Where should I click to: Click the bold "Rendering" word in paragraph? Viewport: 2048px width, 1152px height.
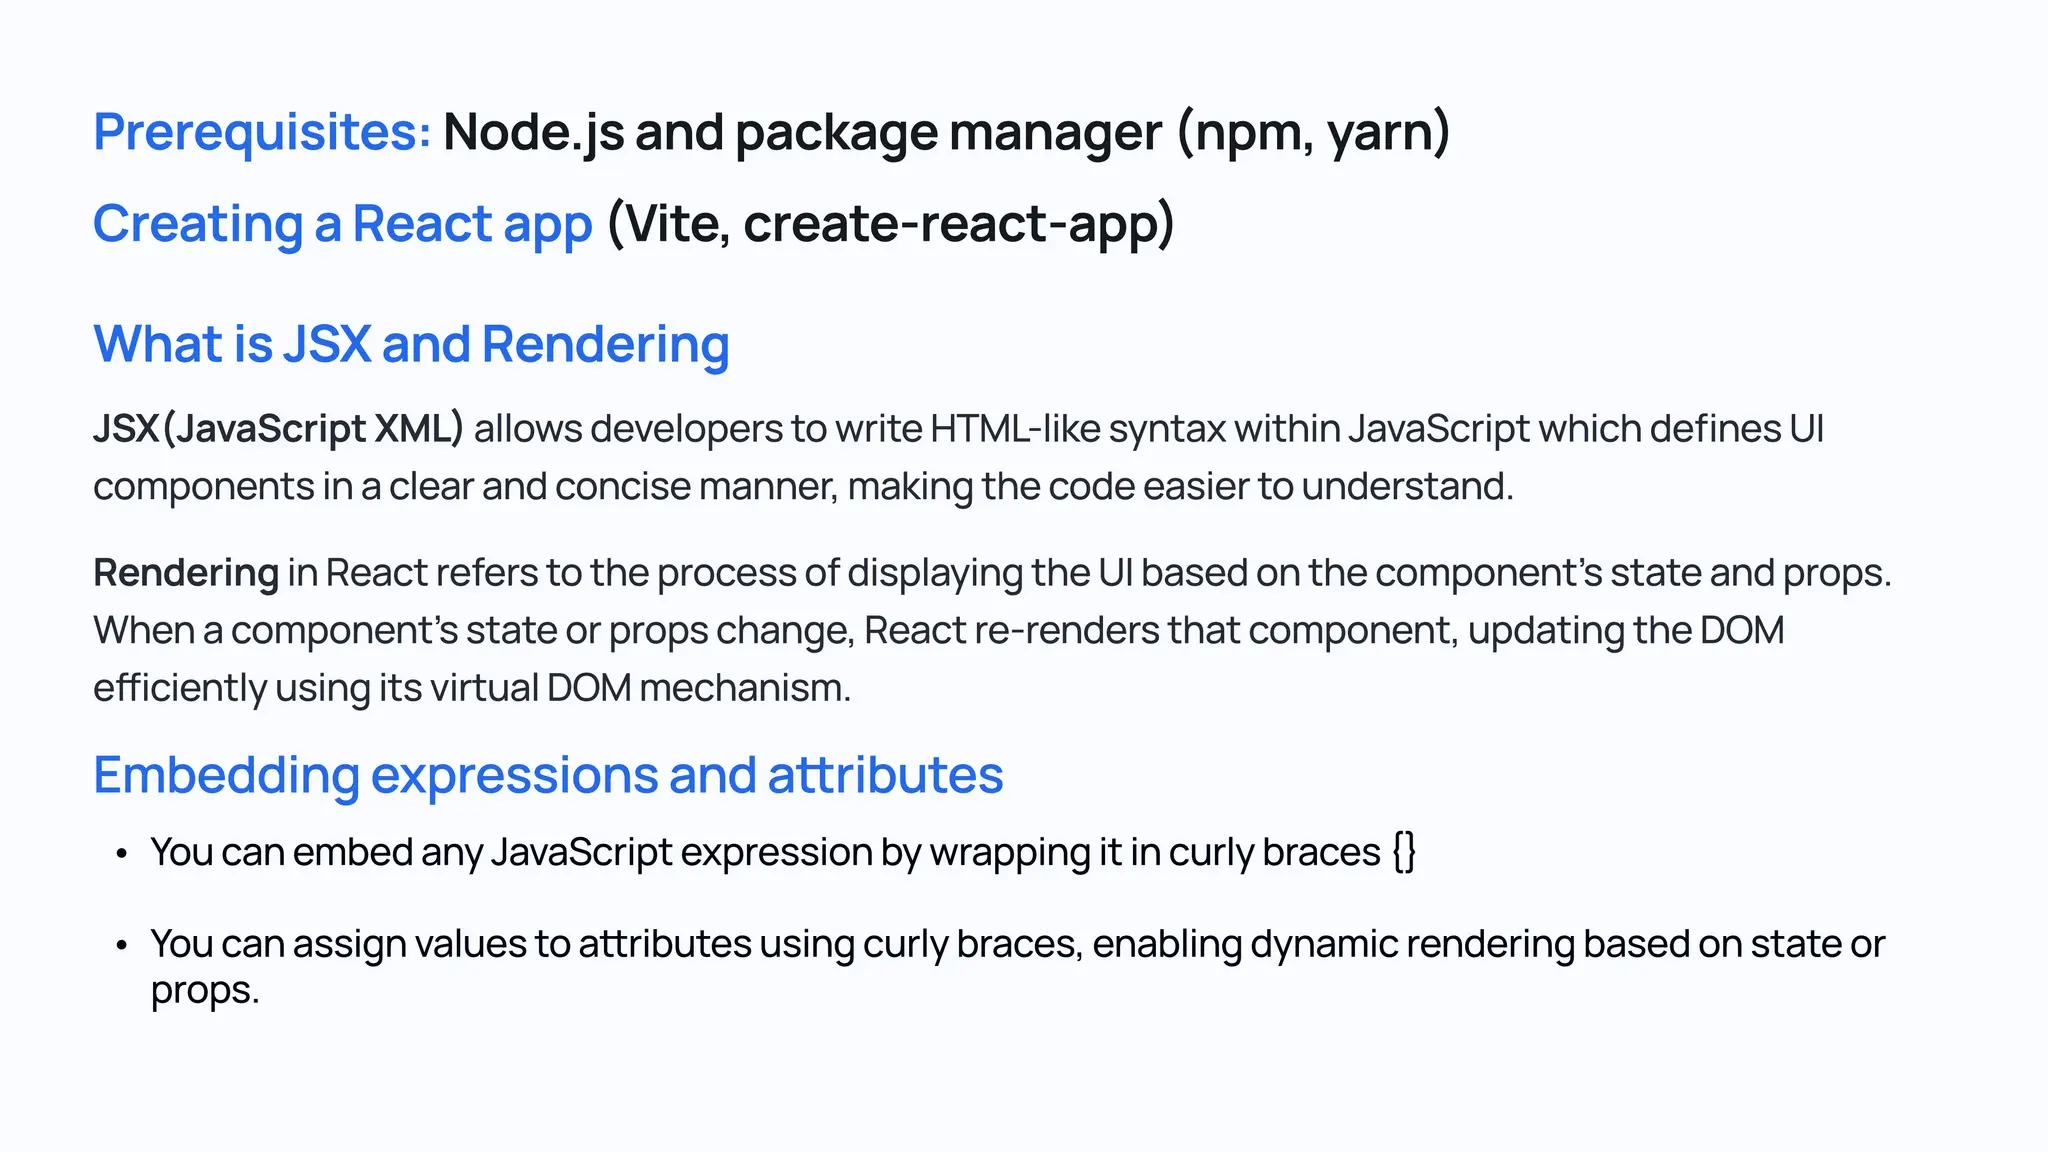coord(186,573)
